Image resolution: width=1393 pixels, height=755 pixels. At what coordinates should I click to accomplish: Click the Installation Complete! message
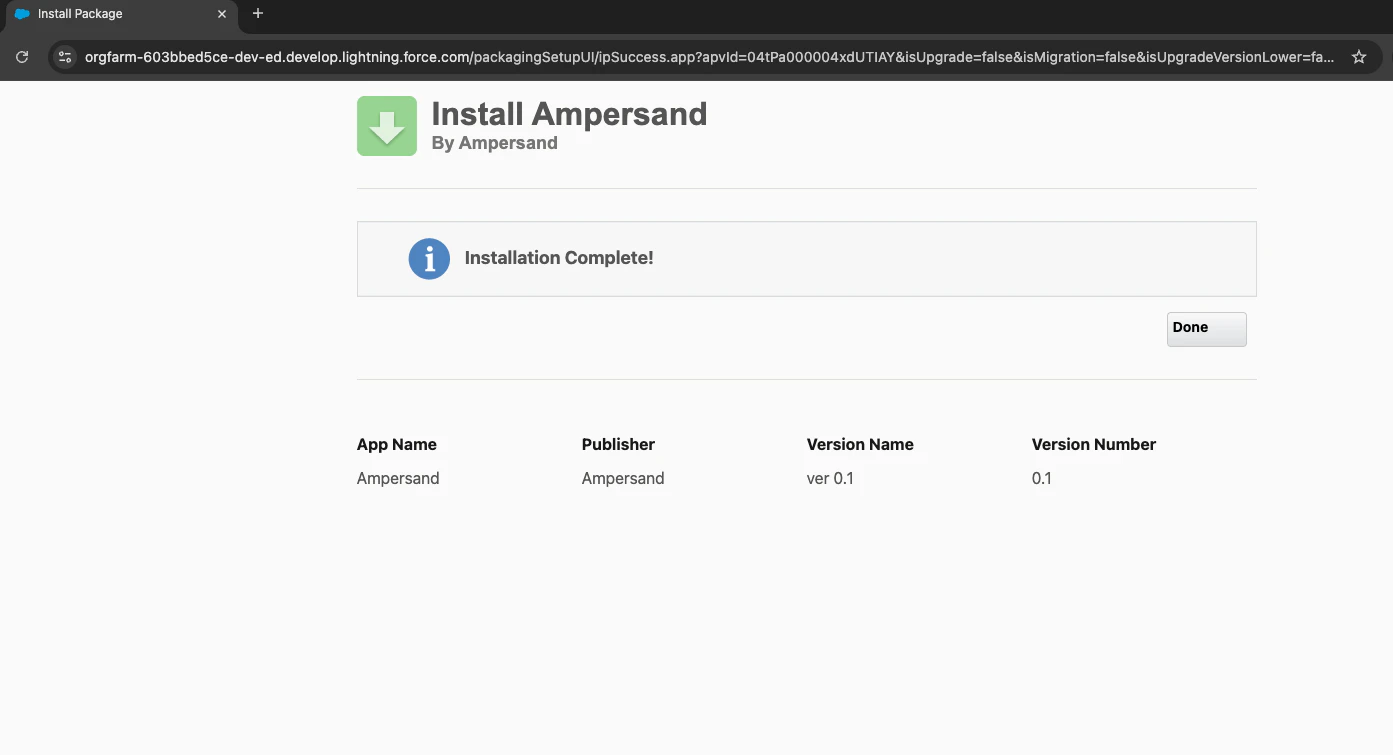(x=559, y=258)
